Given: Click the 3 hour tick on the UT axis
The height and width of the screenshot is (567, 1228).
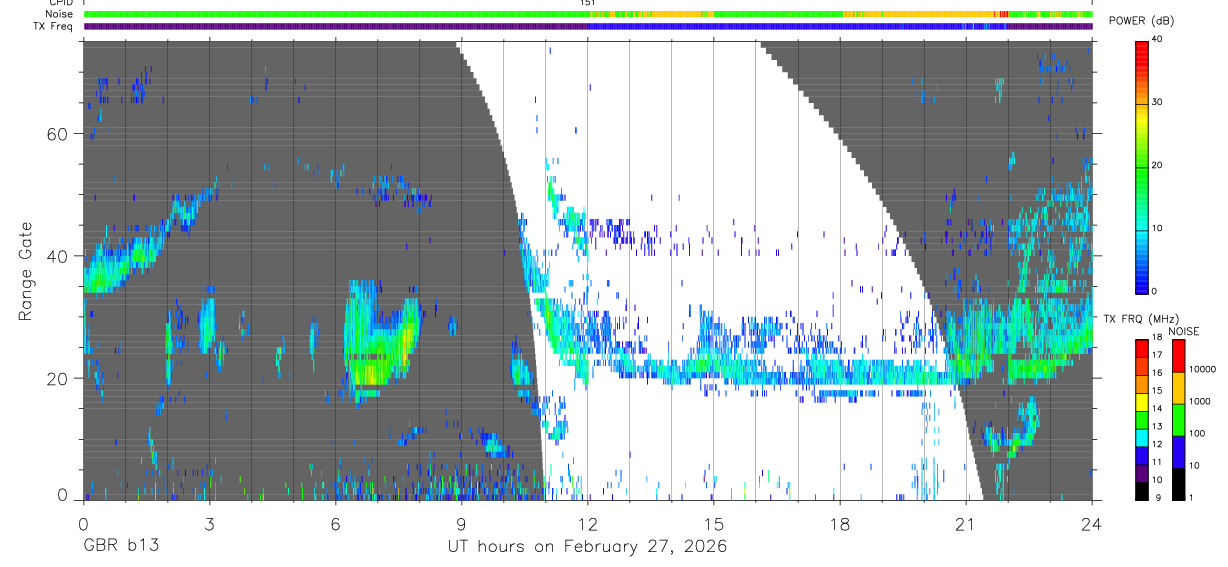Looking at the screenshot, I should coord(209,523).
